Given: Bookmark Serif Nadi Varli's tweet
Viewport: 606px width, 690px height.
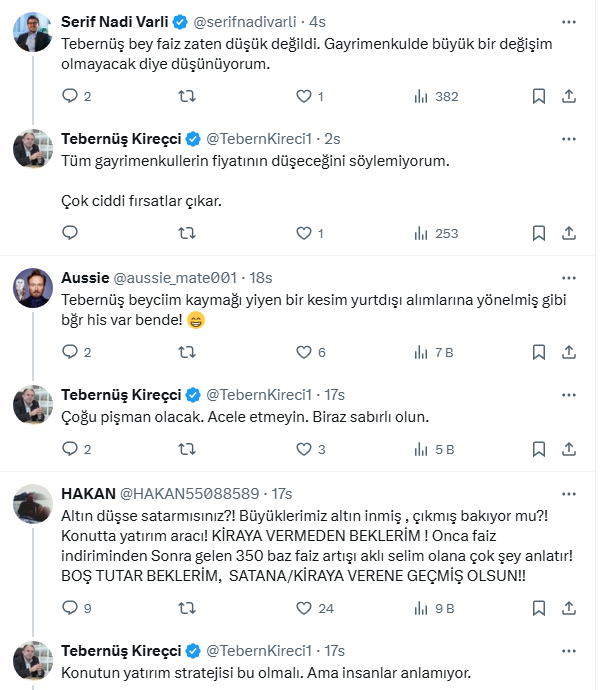Looking at the screenshot, I should pyautogui.click(x=538, y=96).
